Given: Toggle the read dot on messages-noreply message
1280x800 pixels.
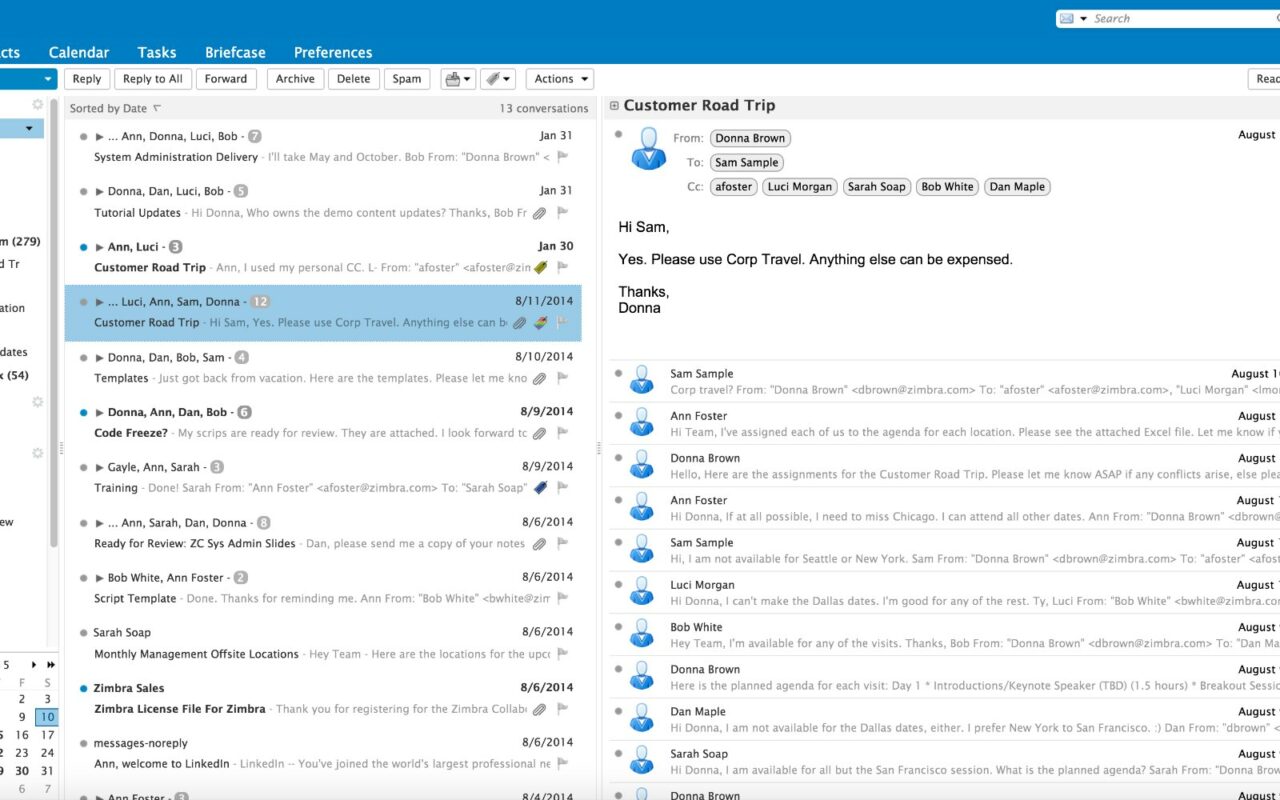Looking at the screenshot, I should pos(84,743).
